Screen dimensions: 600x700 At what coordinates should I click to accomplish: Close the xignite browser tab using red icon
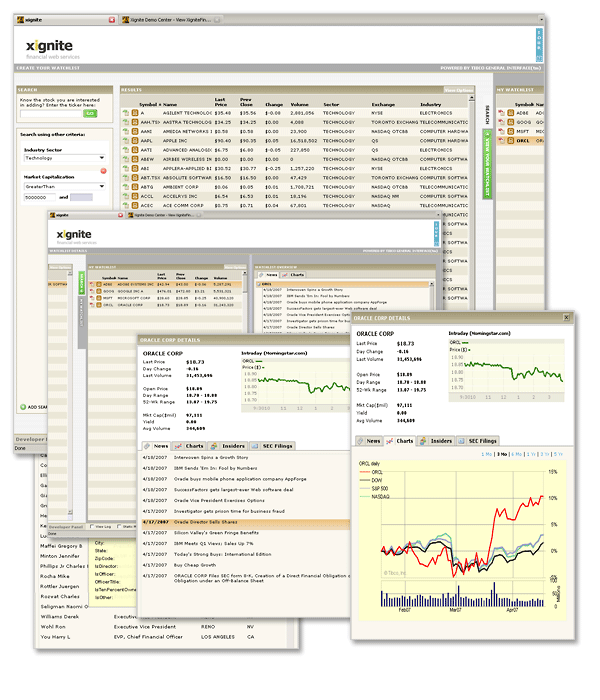click(112, 20)
